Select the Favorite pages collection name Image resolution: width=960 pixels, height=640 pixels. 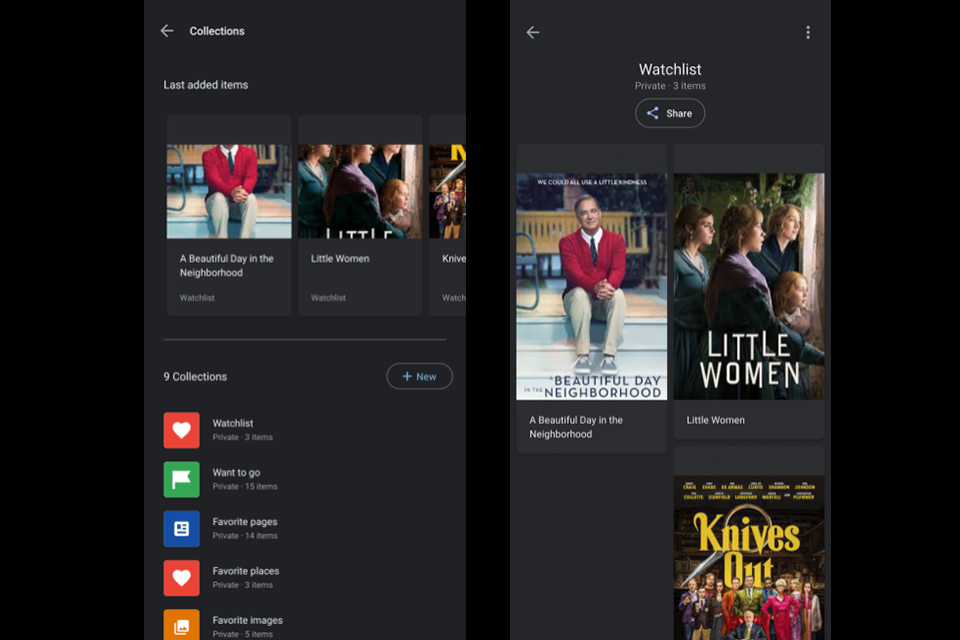click(245, 522)
